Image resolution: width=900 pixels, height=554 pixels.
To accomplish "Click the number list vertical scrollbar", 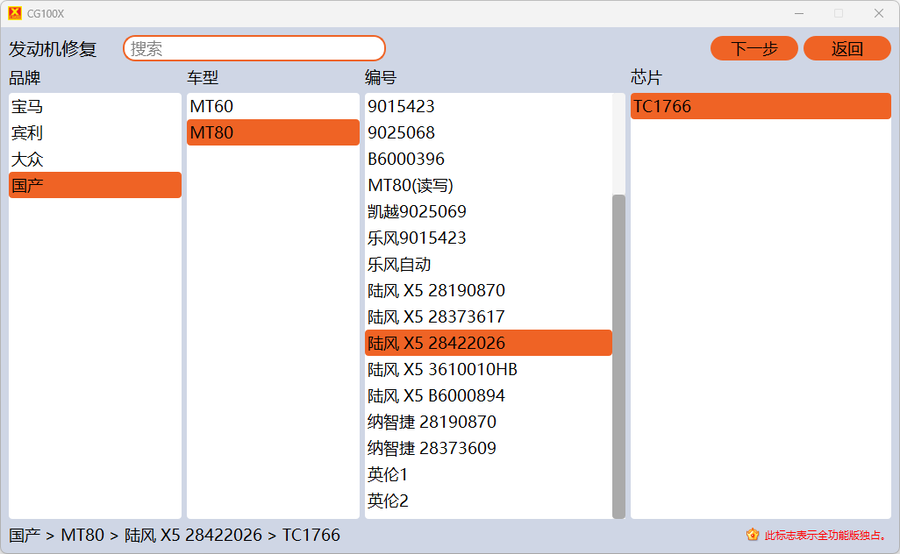I will pos(619,355).
